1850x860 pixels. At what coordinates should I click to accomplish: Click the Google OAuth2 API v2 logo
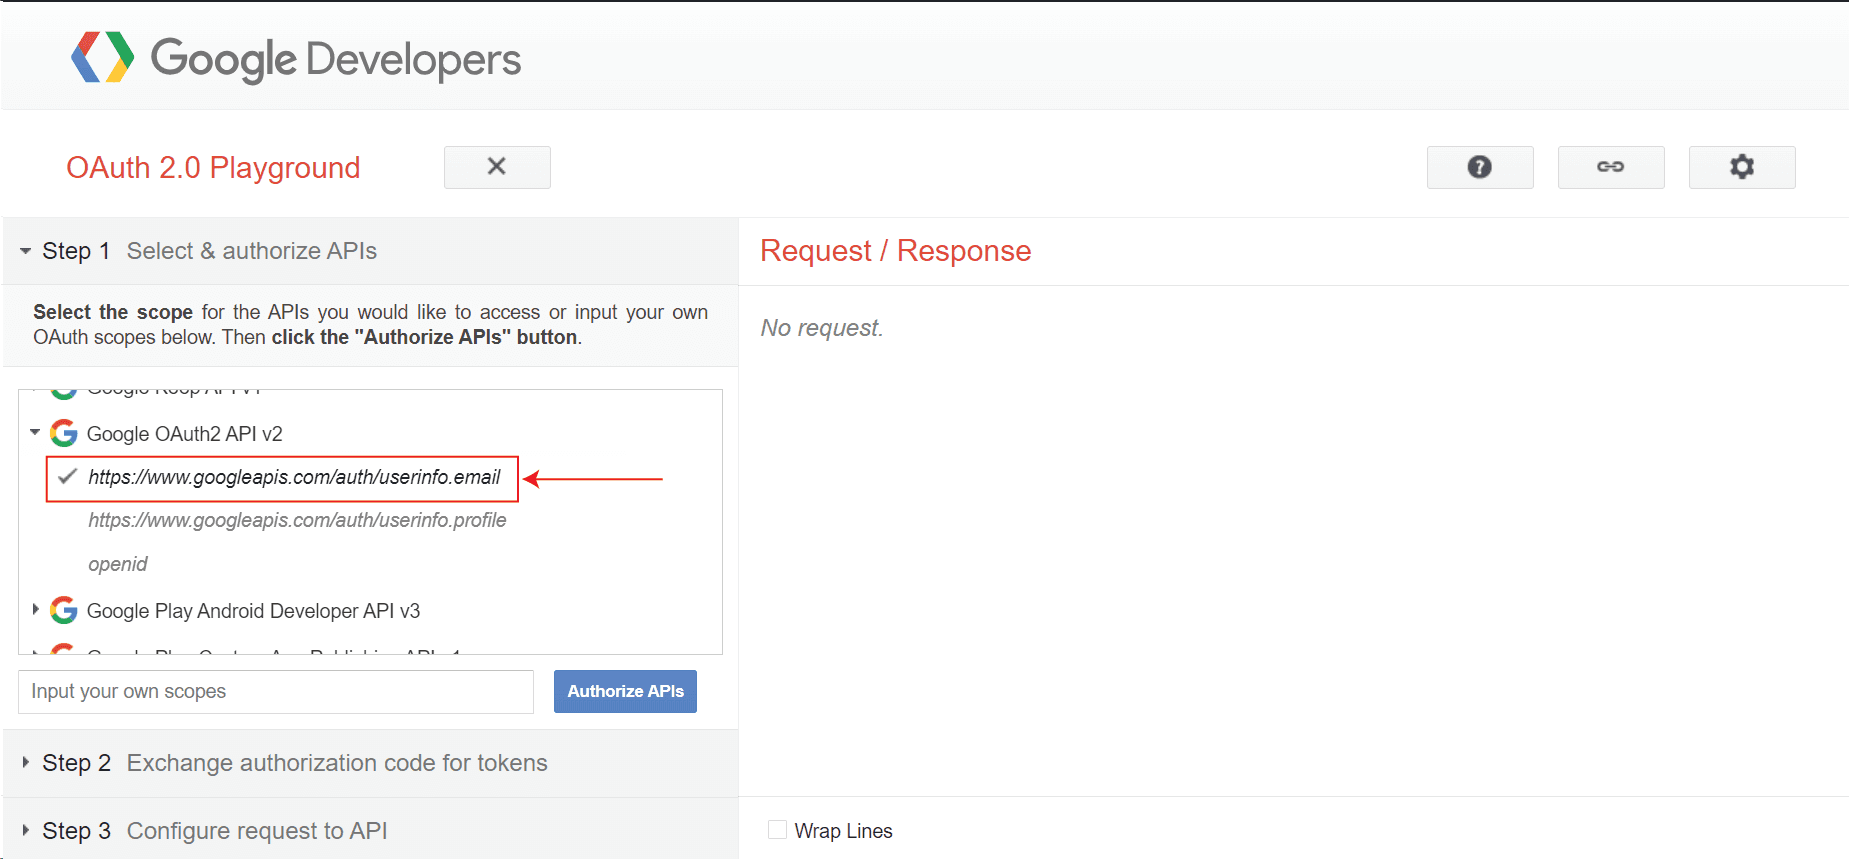pos(64,433)
